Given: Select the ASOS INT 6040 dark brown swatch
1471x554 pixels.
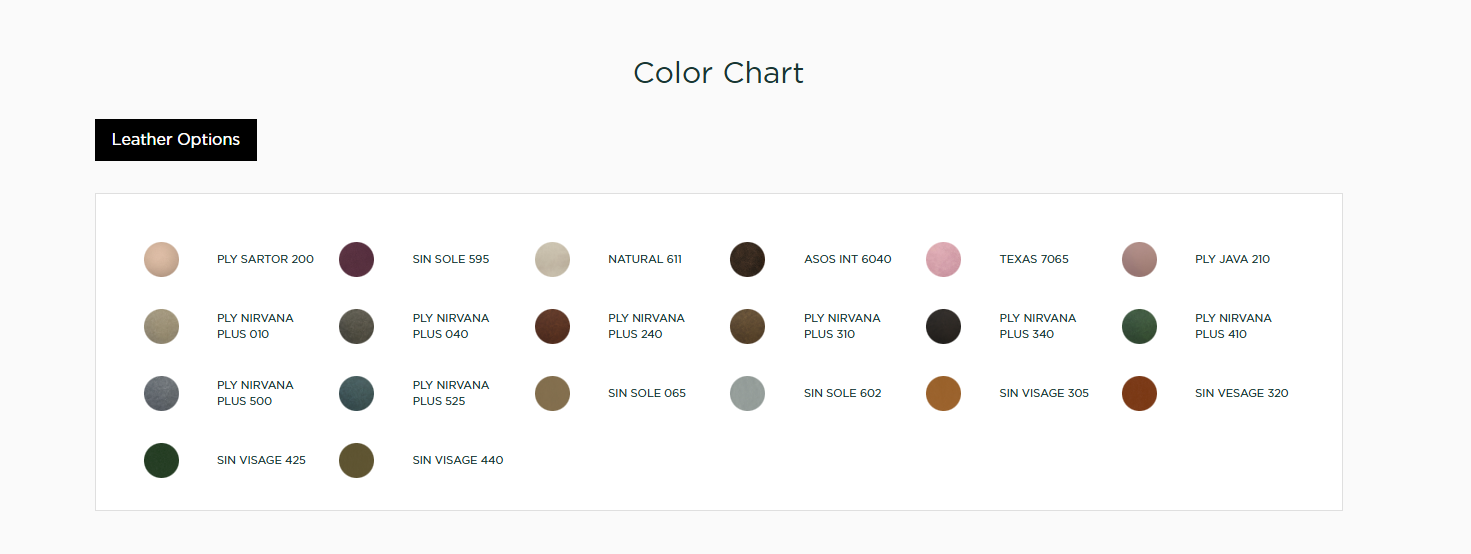Looking at the screenshot, I should pyautogui.click(x=747, y=259).
